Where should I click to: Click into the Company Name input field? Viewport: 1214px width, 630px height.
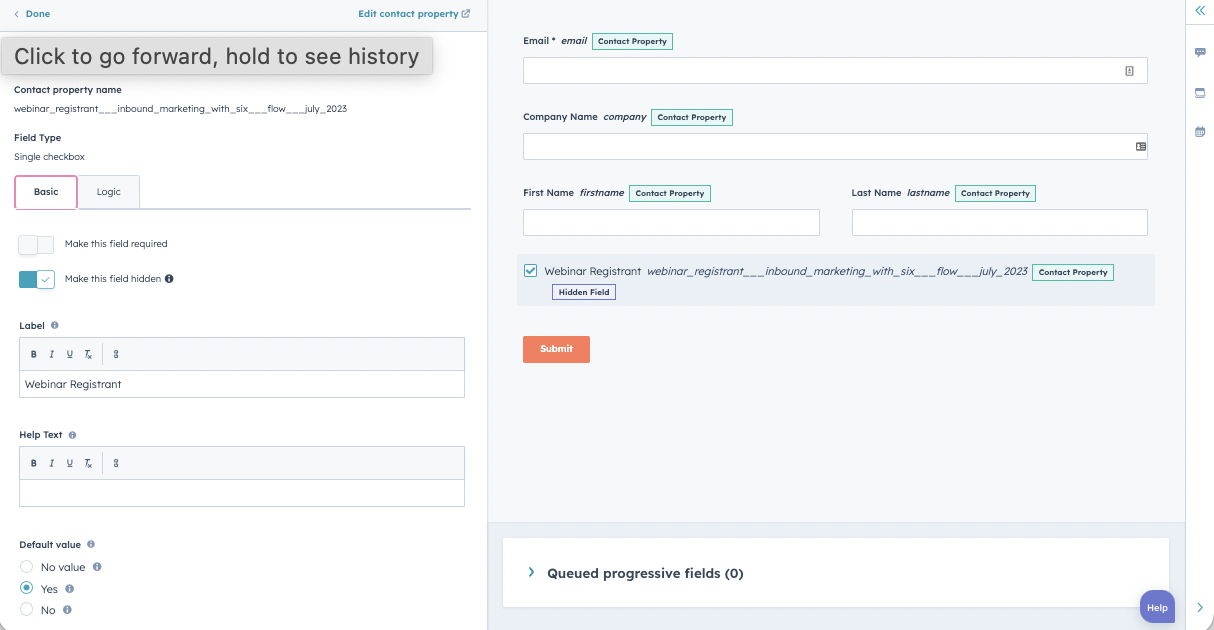826,146
